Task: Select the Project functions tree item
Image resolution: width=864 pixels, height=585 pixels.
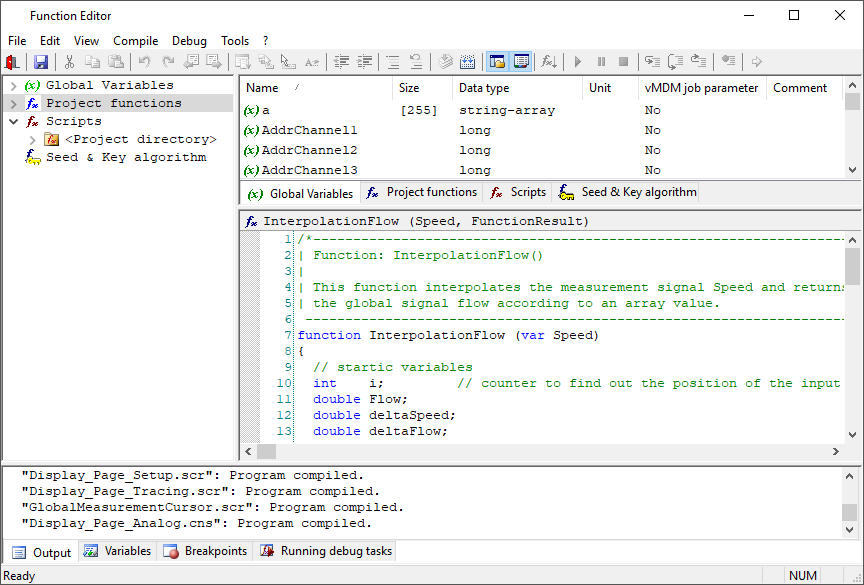Action: coord(114,104)
